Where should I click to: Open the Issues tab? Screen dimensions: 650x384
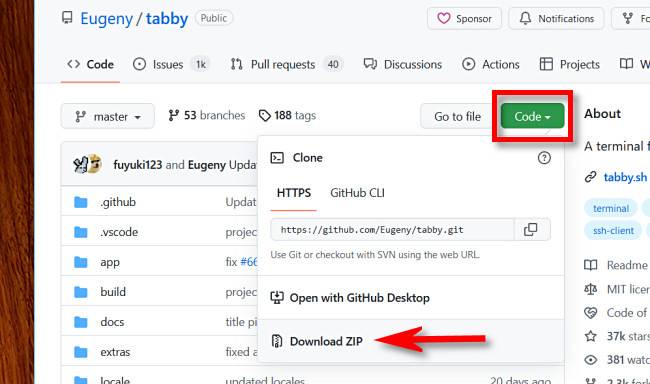pyautogui.click(x=171, y=64)
